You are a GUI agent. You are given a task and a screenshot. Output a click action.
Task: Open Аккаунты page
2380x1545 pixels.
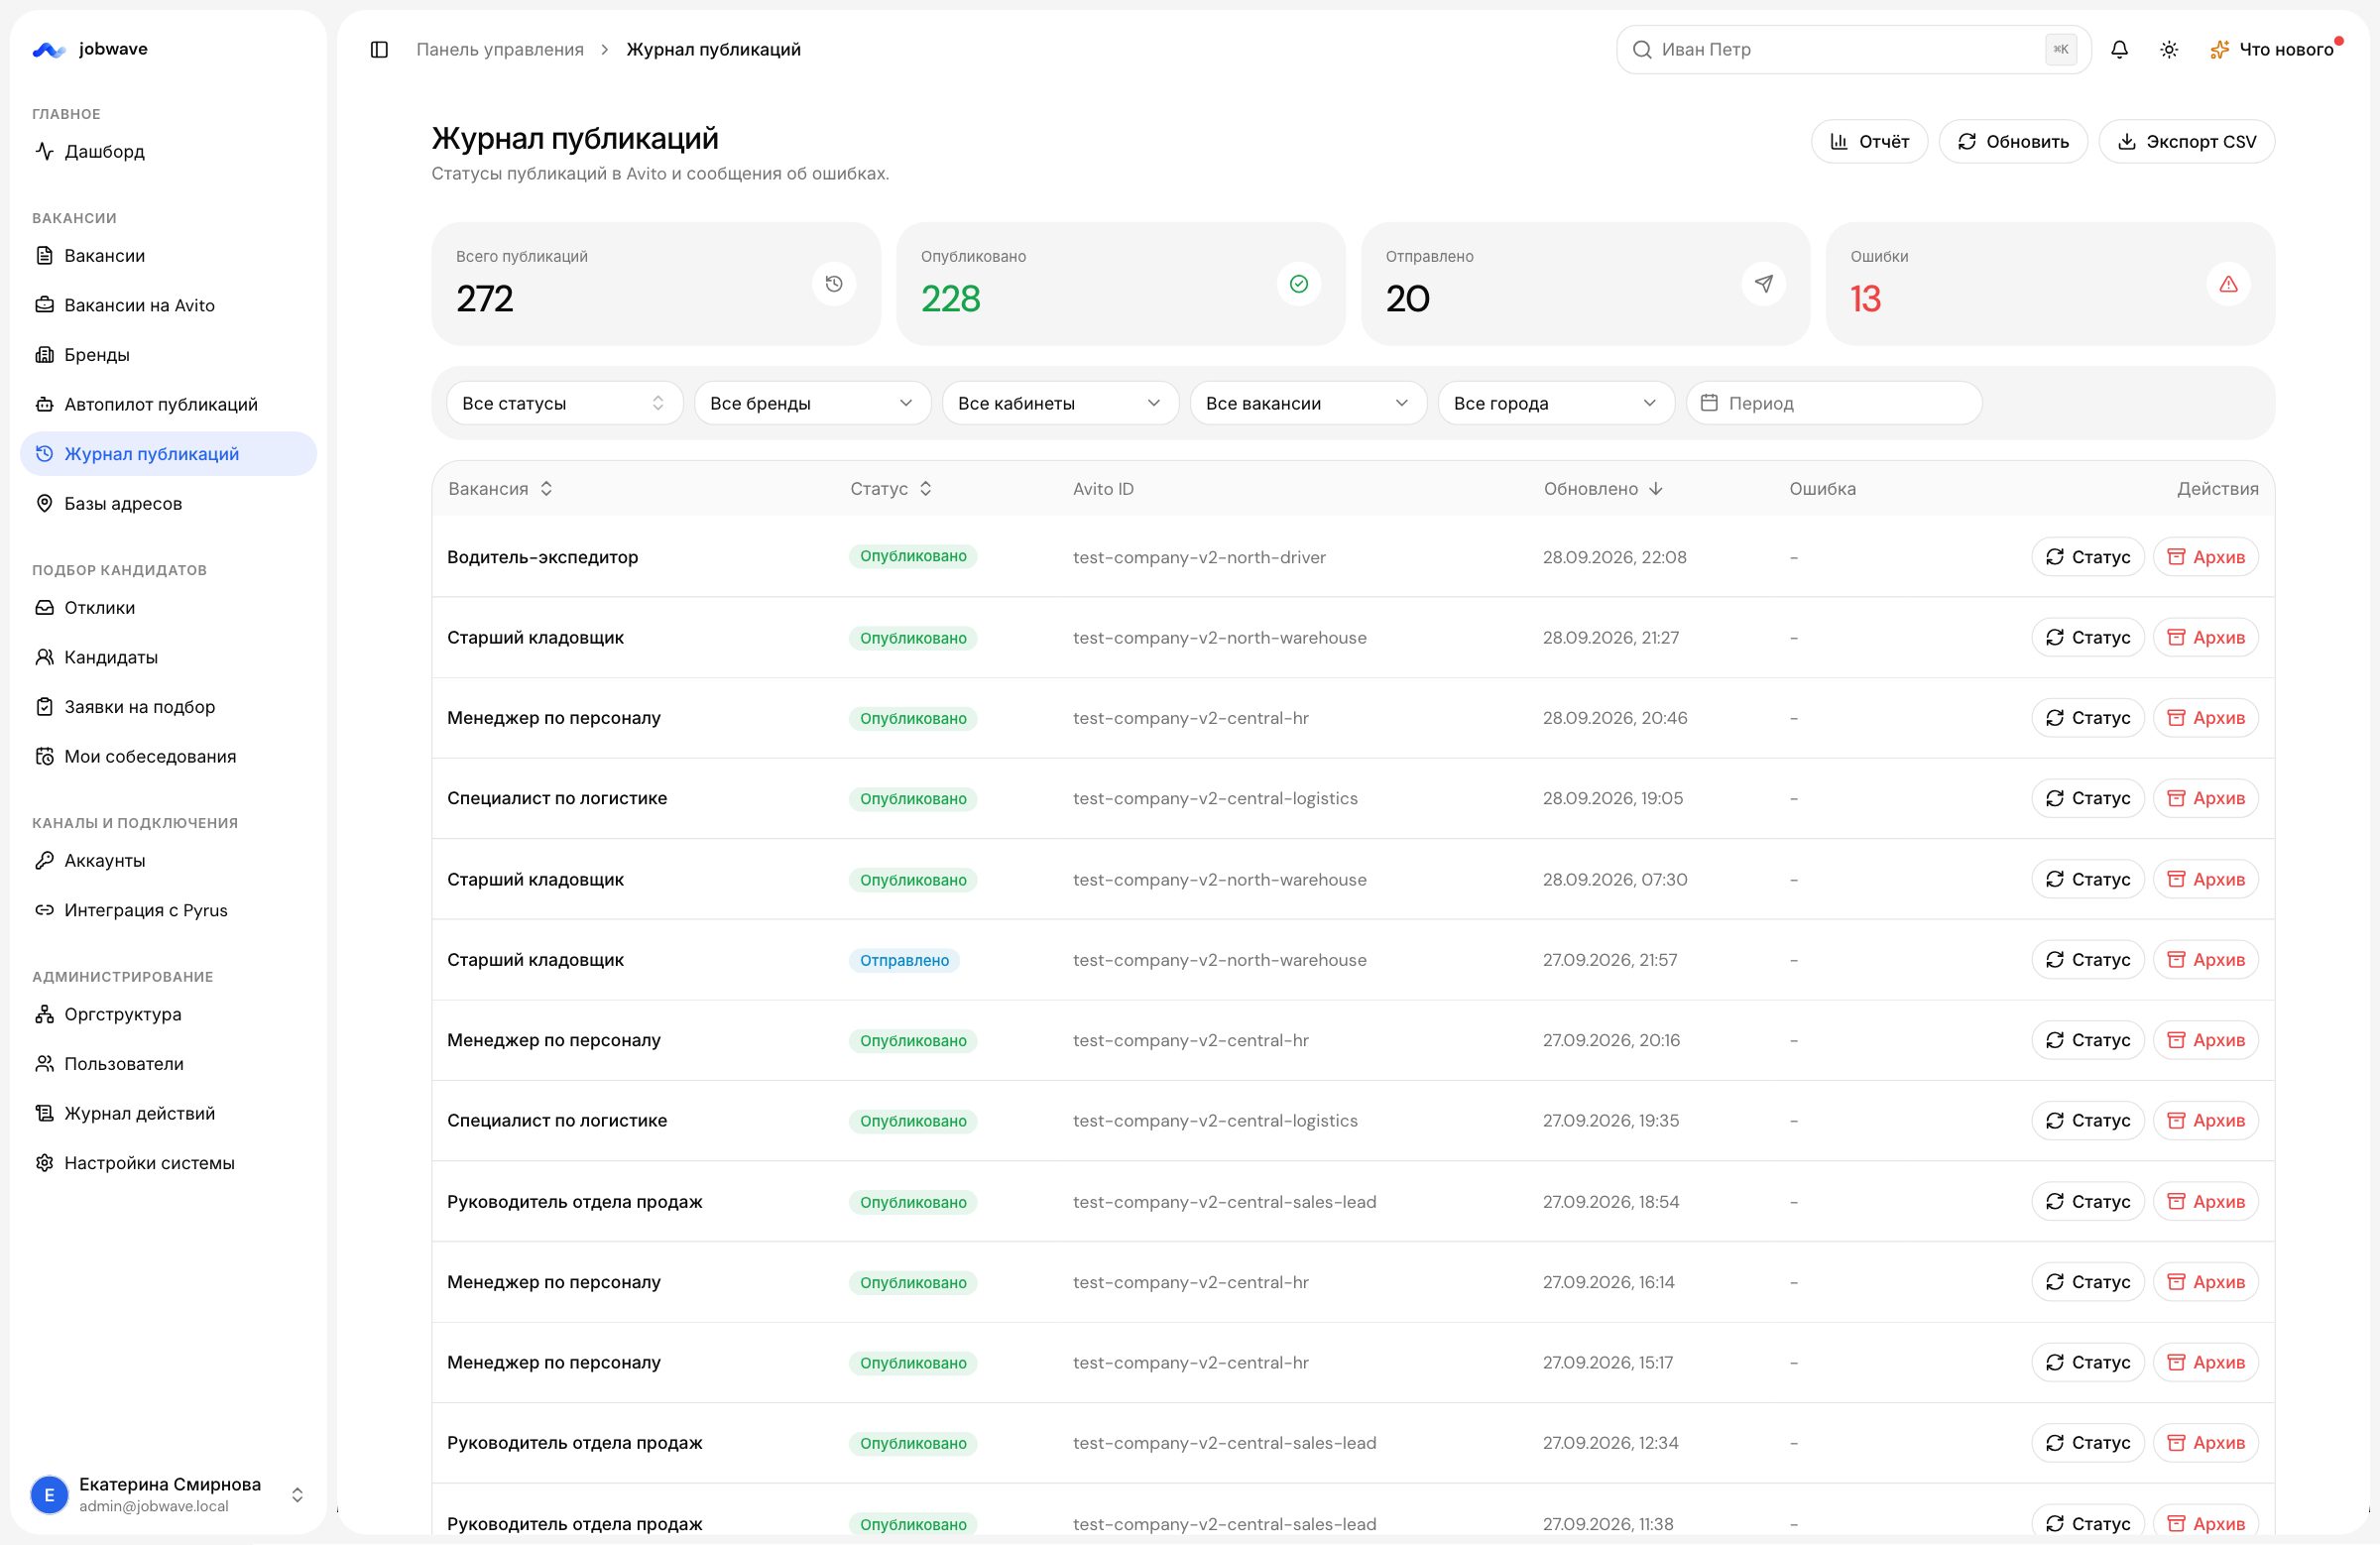click(x=168, y=861)
